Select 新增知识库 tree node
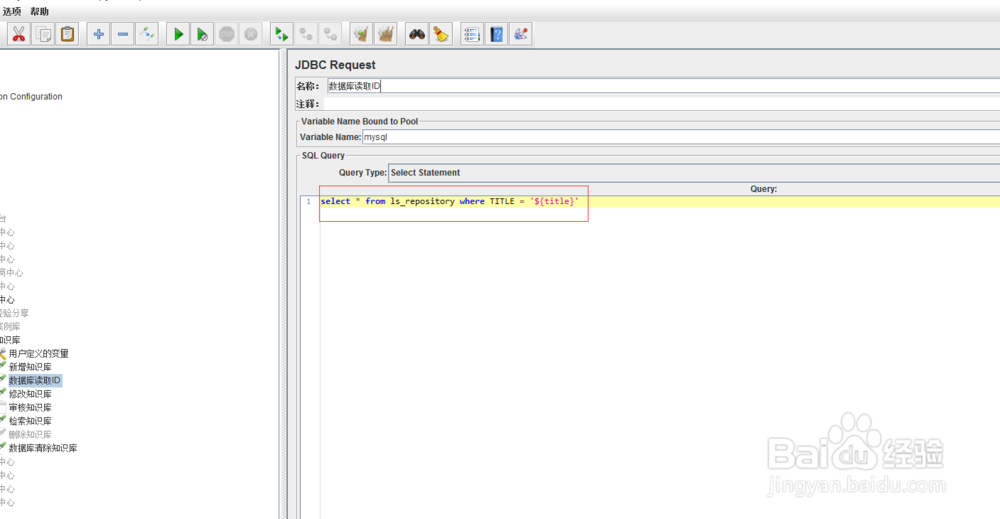This screenshot has height=519, width=1000. (x=30, y=367)
